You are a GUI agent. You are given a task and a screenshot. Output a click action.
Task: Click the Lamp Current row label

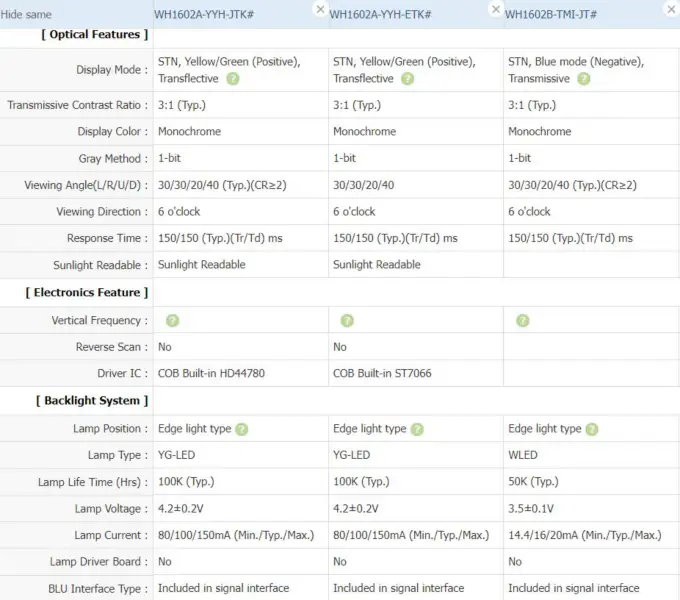point(111,535)
